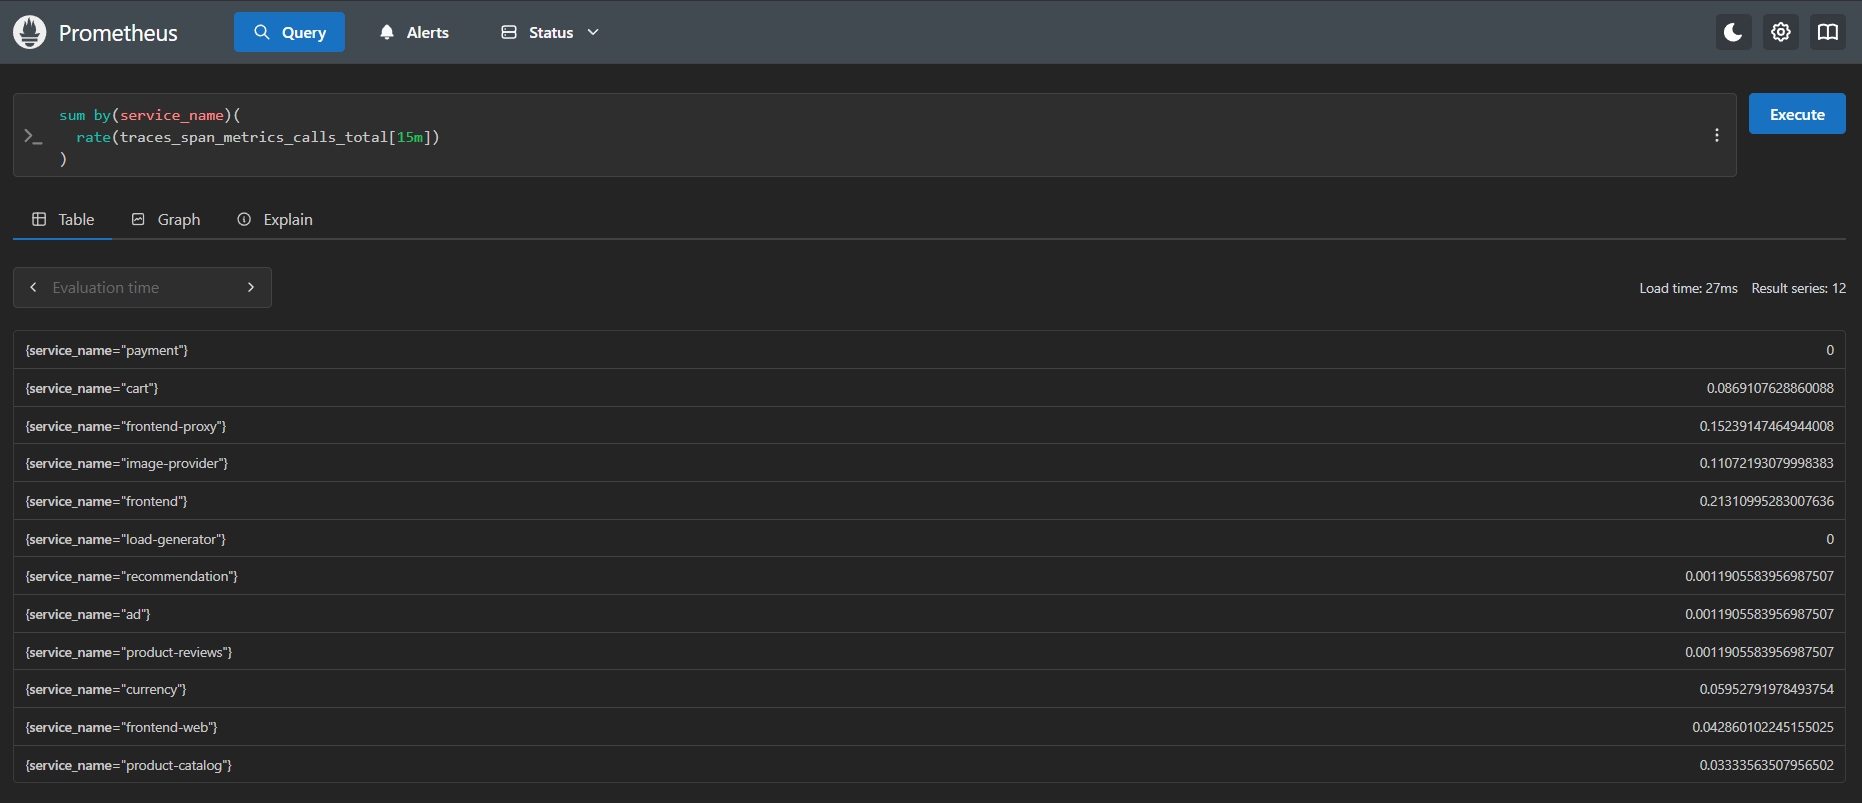
Task: Select the service_name="recommendation" row label
Action: [132, 576]
